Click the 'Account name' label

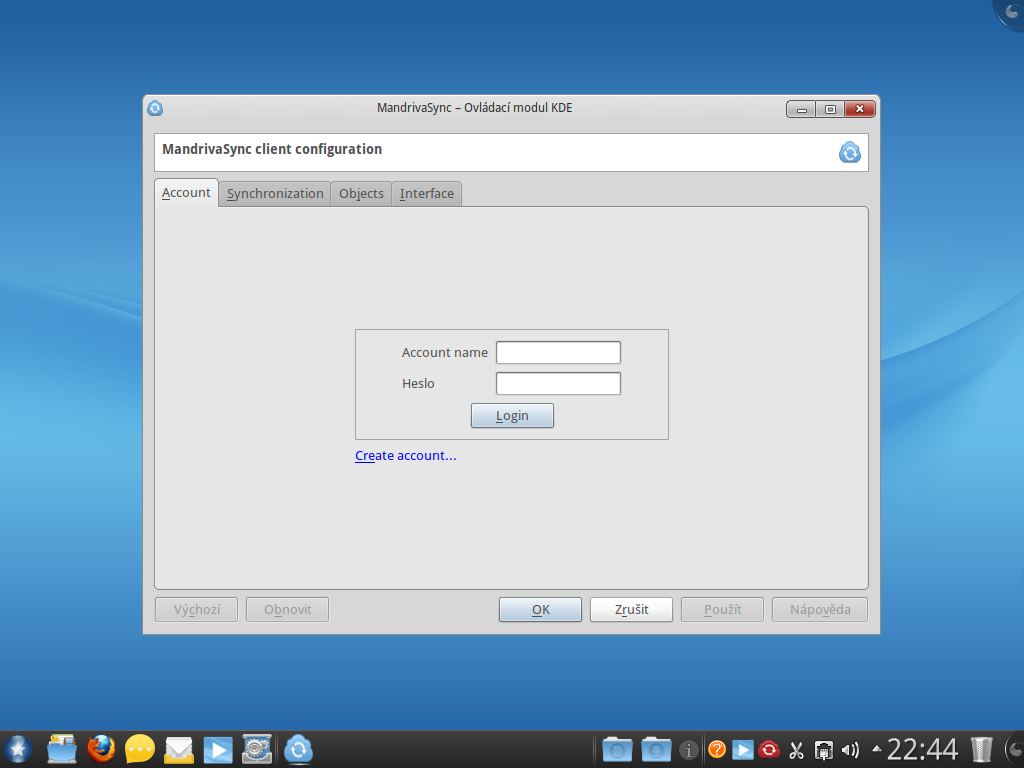click(445, 353)
